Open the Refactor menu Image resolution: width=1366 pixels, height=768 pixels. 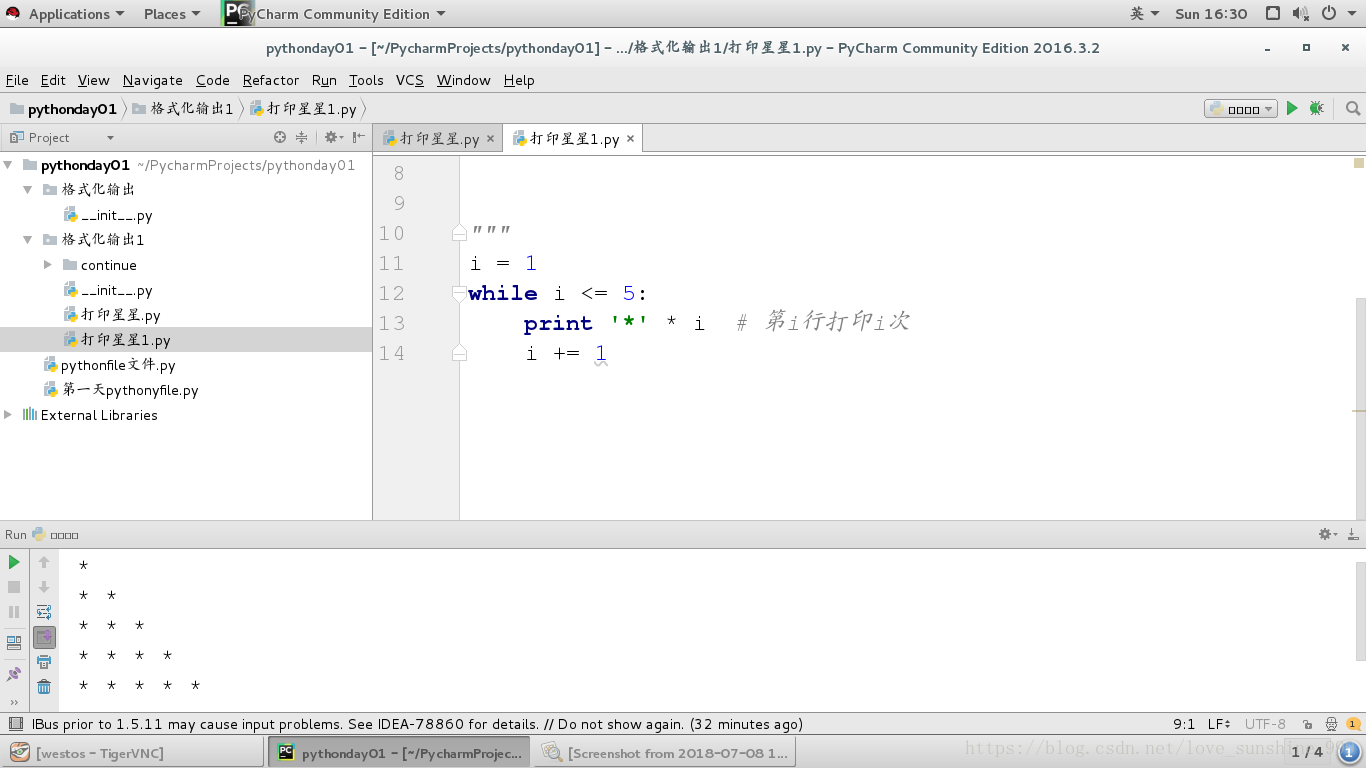point(270,80)
